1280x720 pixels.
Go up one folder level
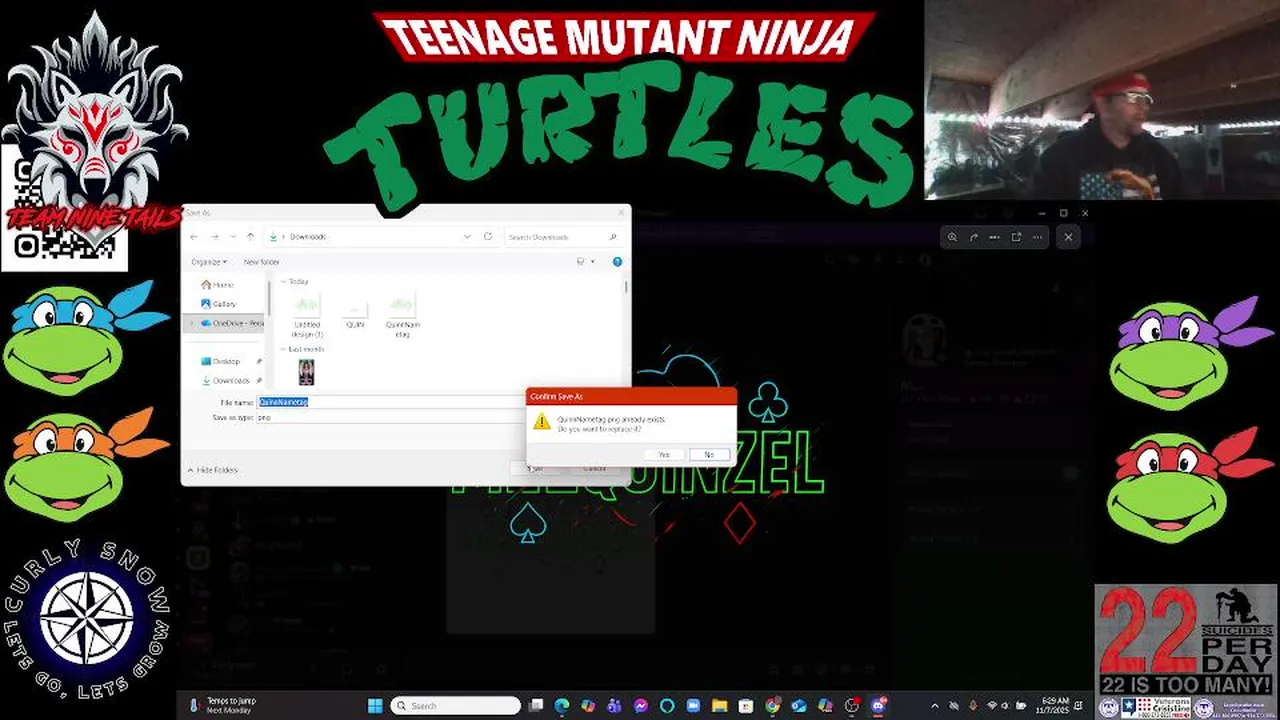coord(250,237)
